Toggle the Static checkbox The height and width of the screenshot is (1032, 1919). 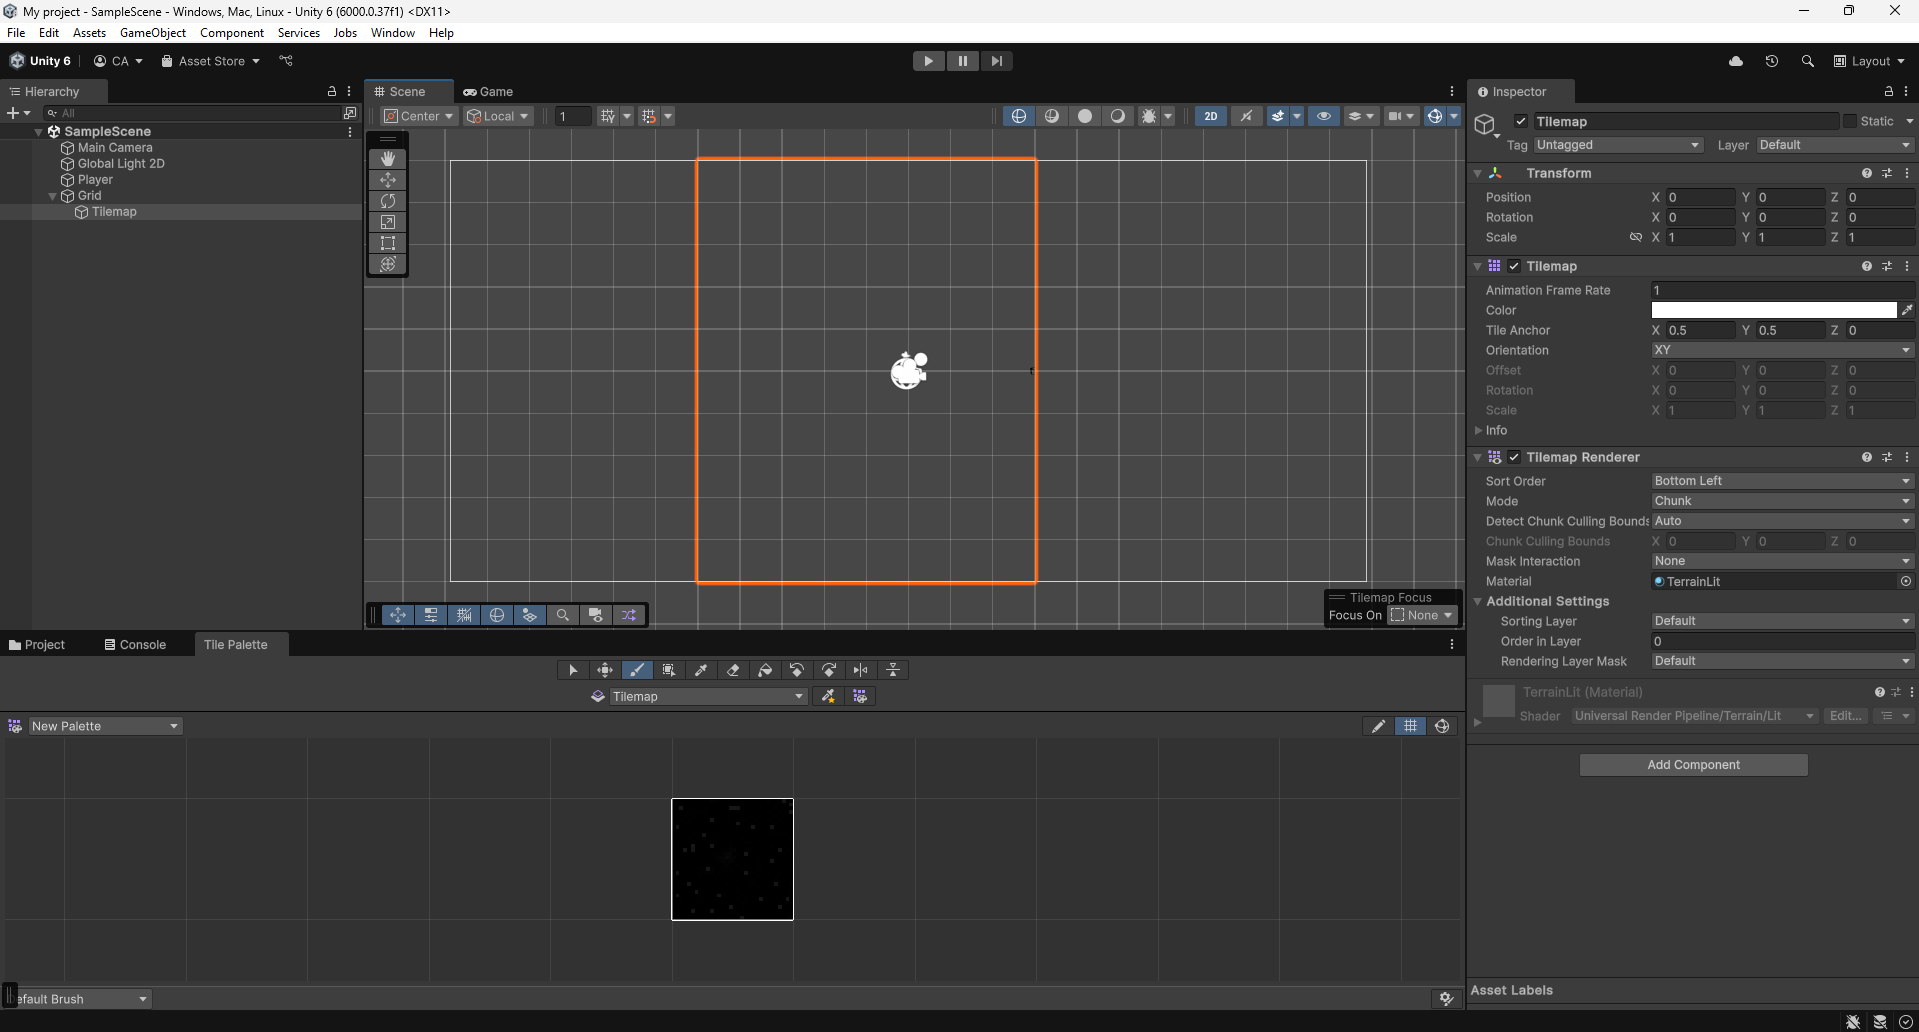coord(1850,121)
